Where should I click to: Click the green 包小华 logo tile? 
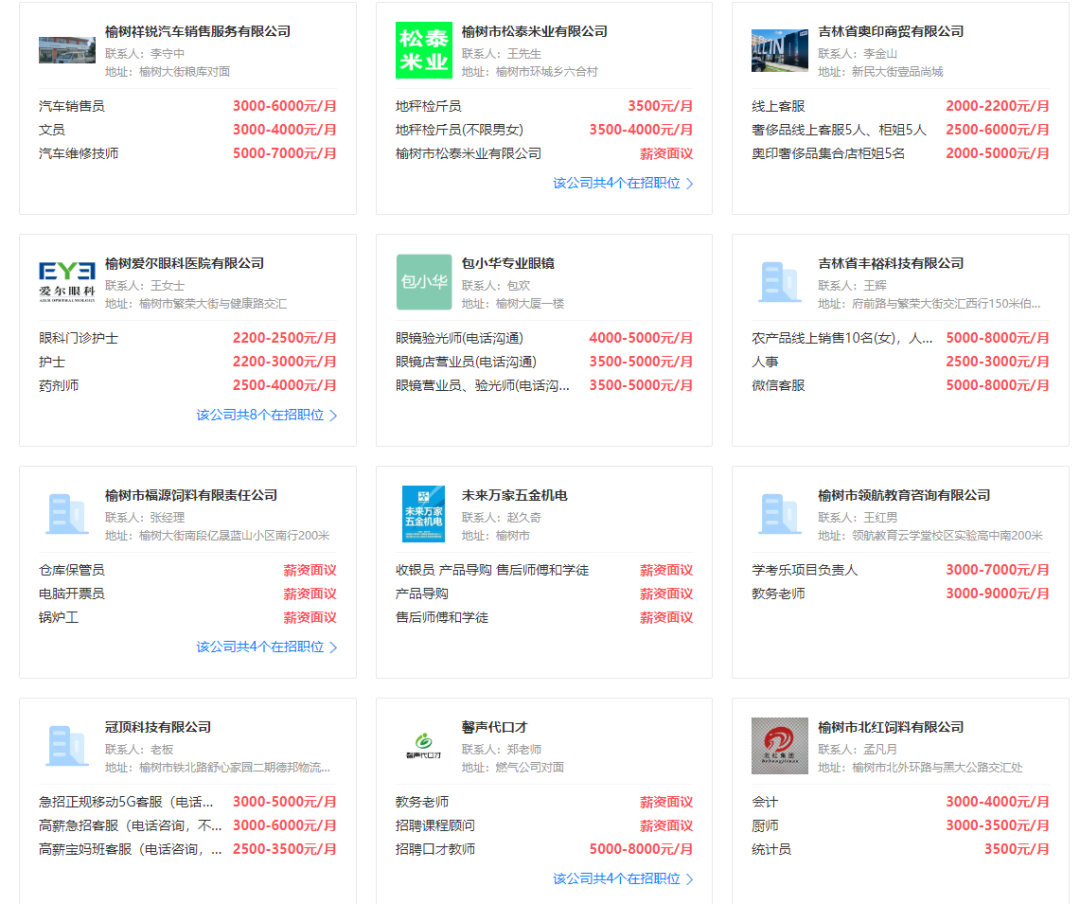pos(424,282)
